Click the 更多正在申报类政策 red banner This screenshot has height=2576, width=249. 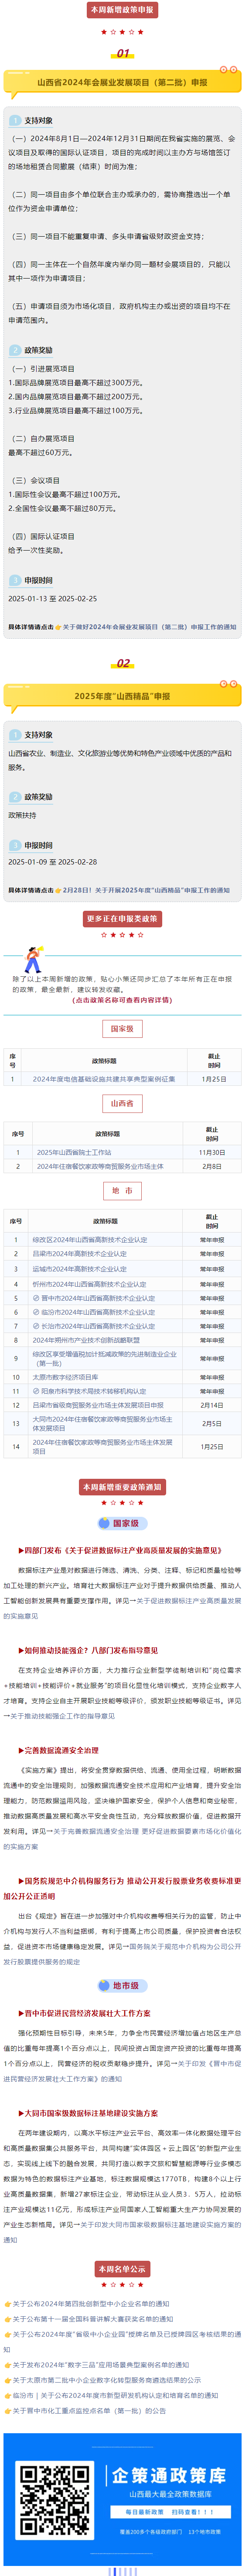(x=122, y=919)
